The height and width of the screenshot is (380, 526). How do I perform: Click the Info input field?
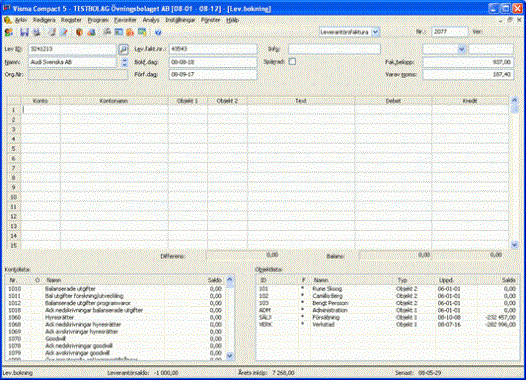334,49
